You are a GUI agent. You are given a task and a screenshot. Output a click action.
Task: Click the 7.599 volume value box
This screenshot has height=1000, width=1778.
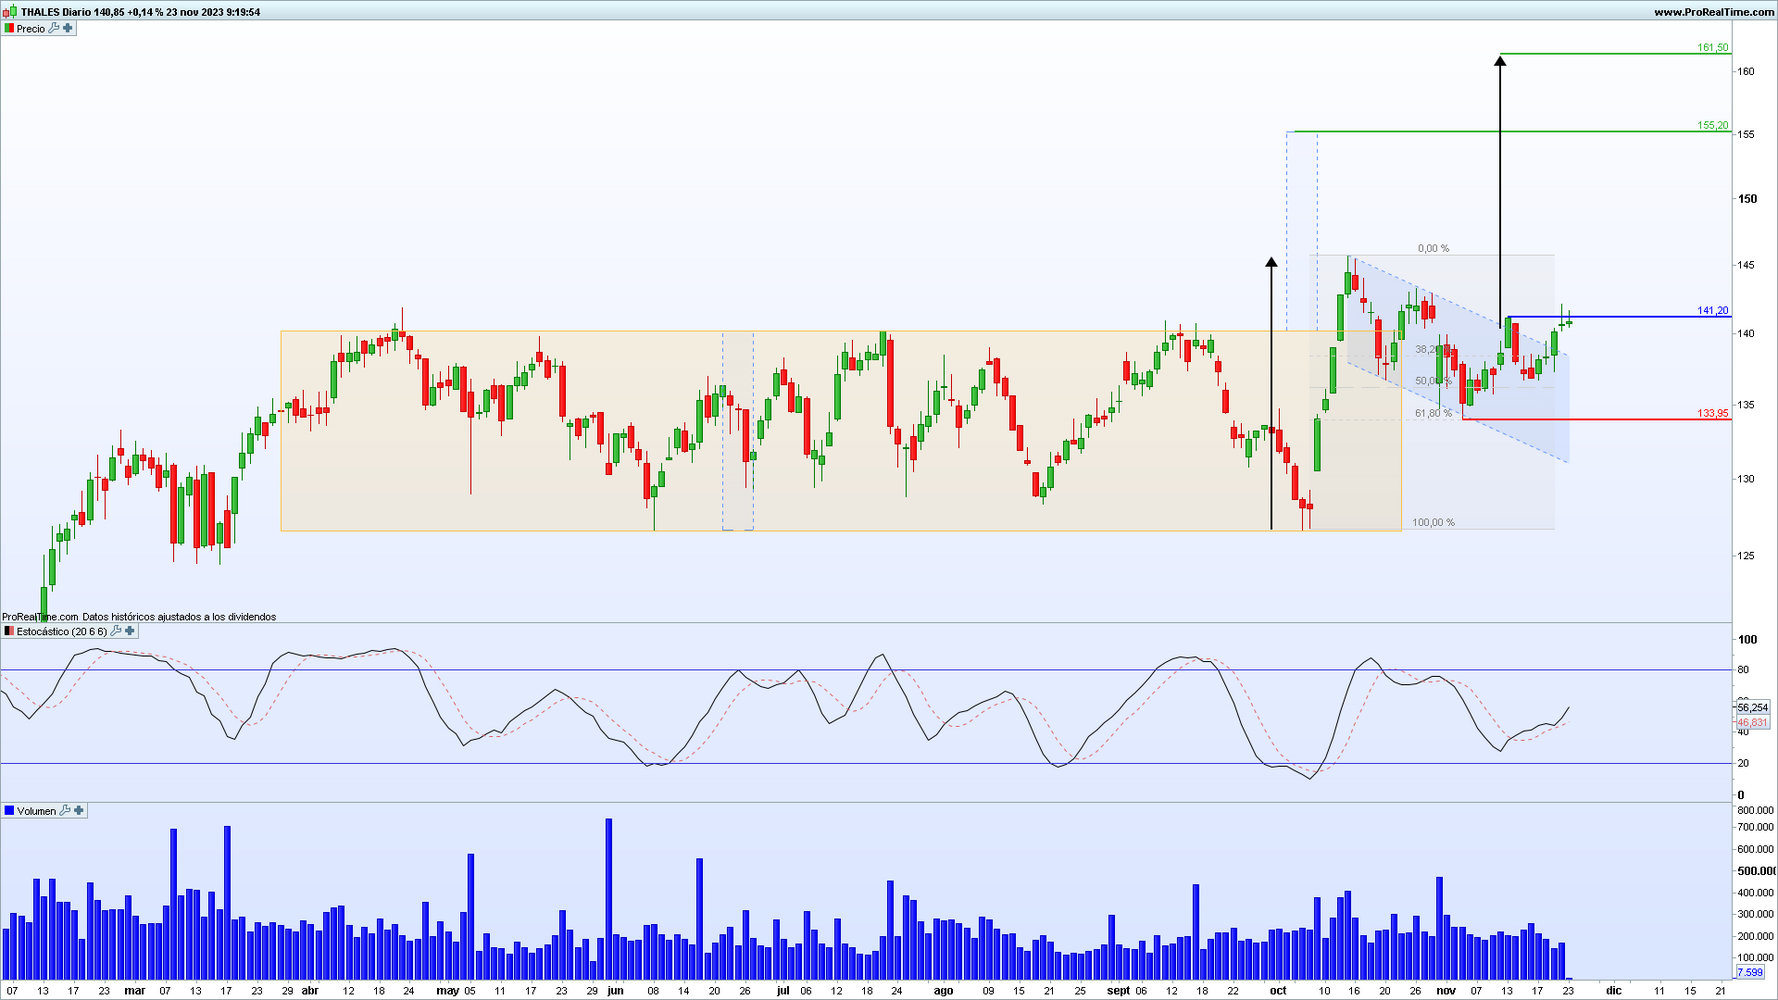click(x=1750, y=972)
